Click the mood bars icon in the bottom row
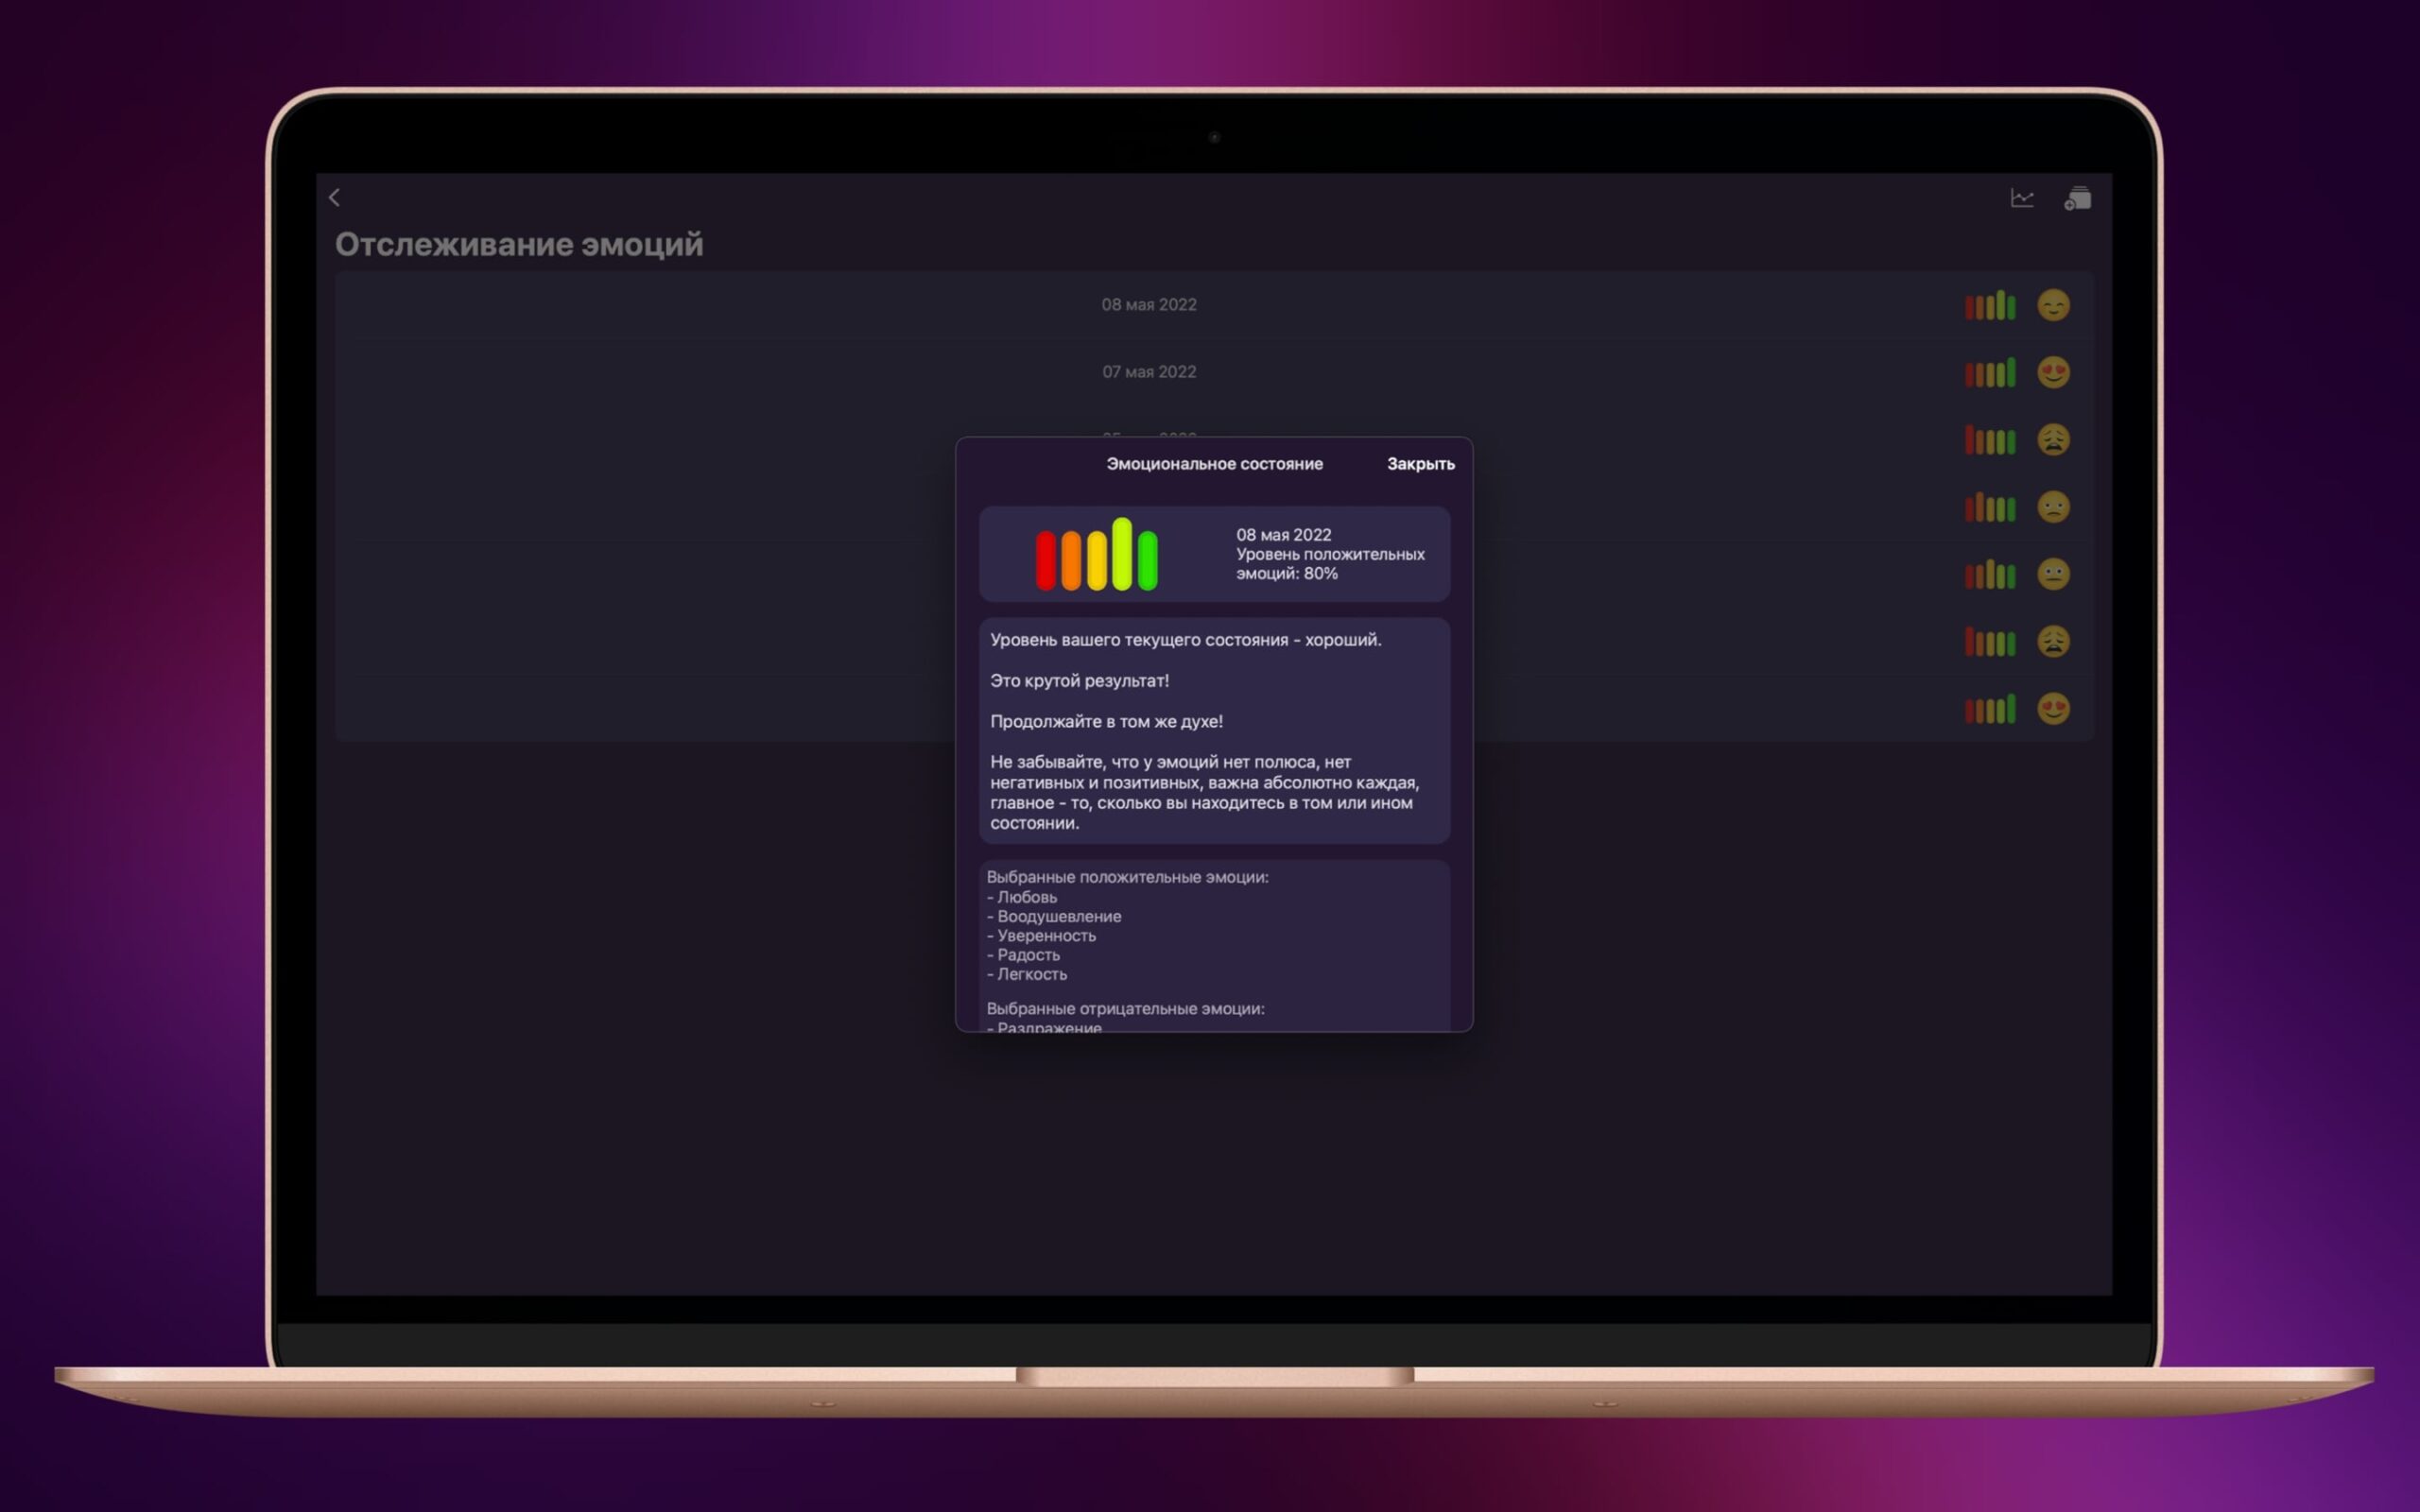The height and width of the screenshot is (1512, 2420). click(x=1990, y=710)
